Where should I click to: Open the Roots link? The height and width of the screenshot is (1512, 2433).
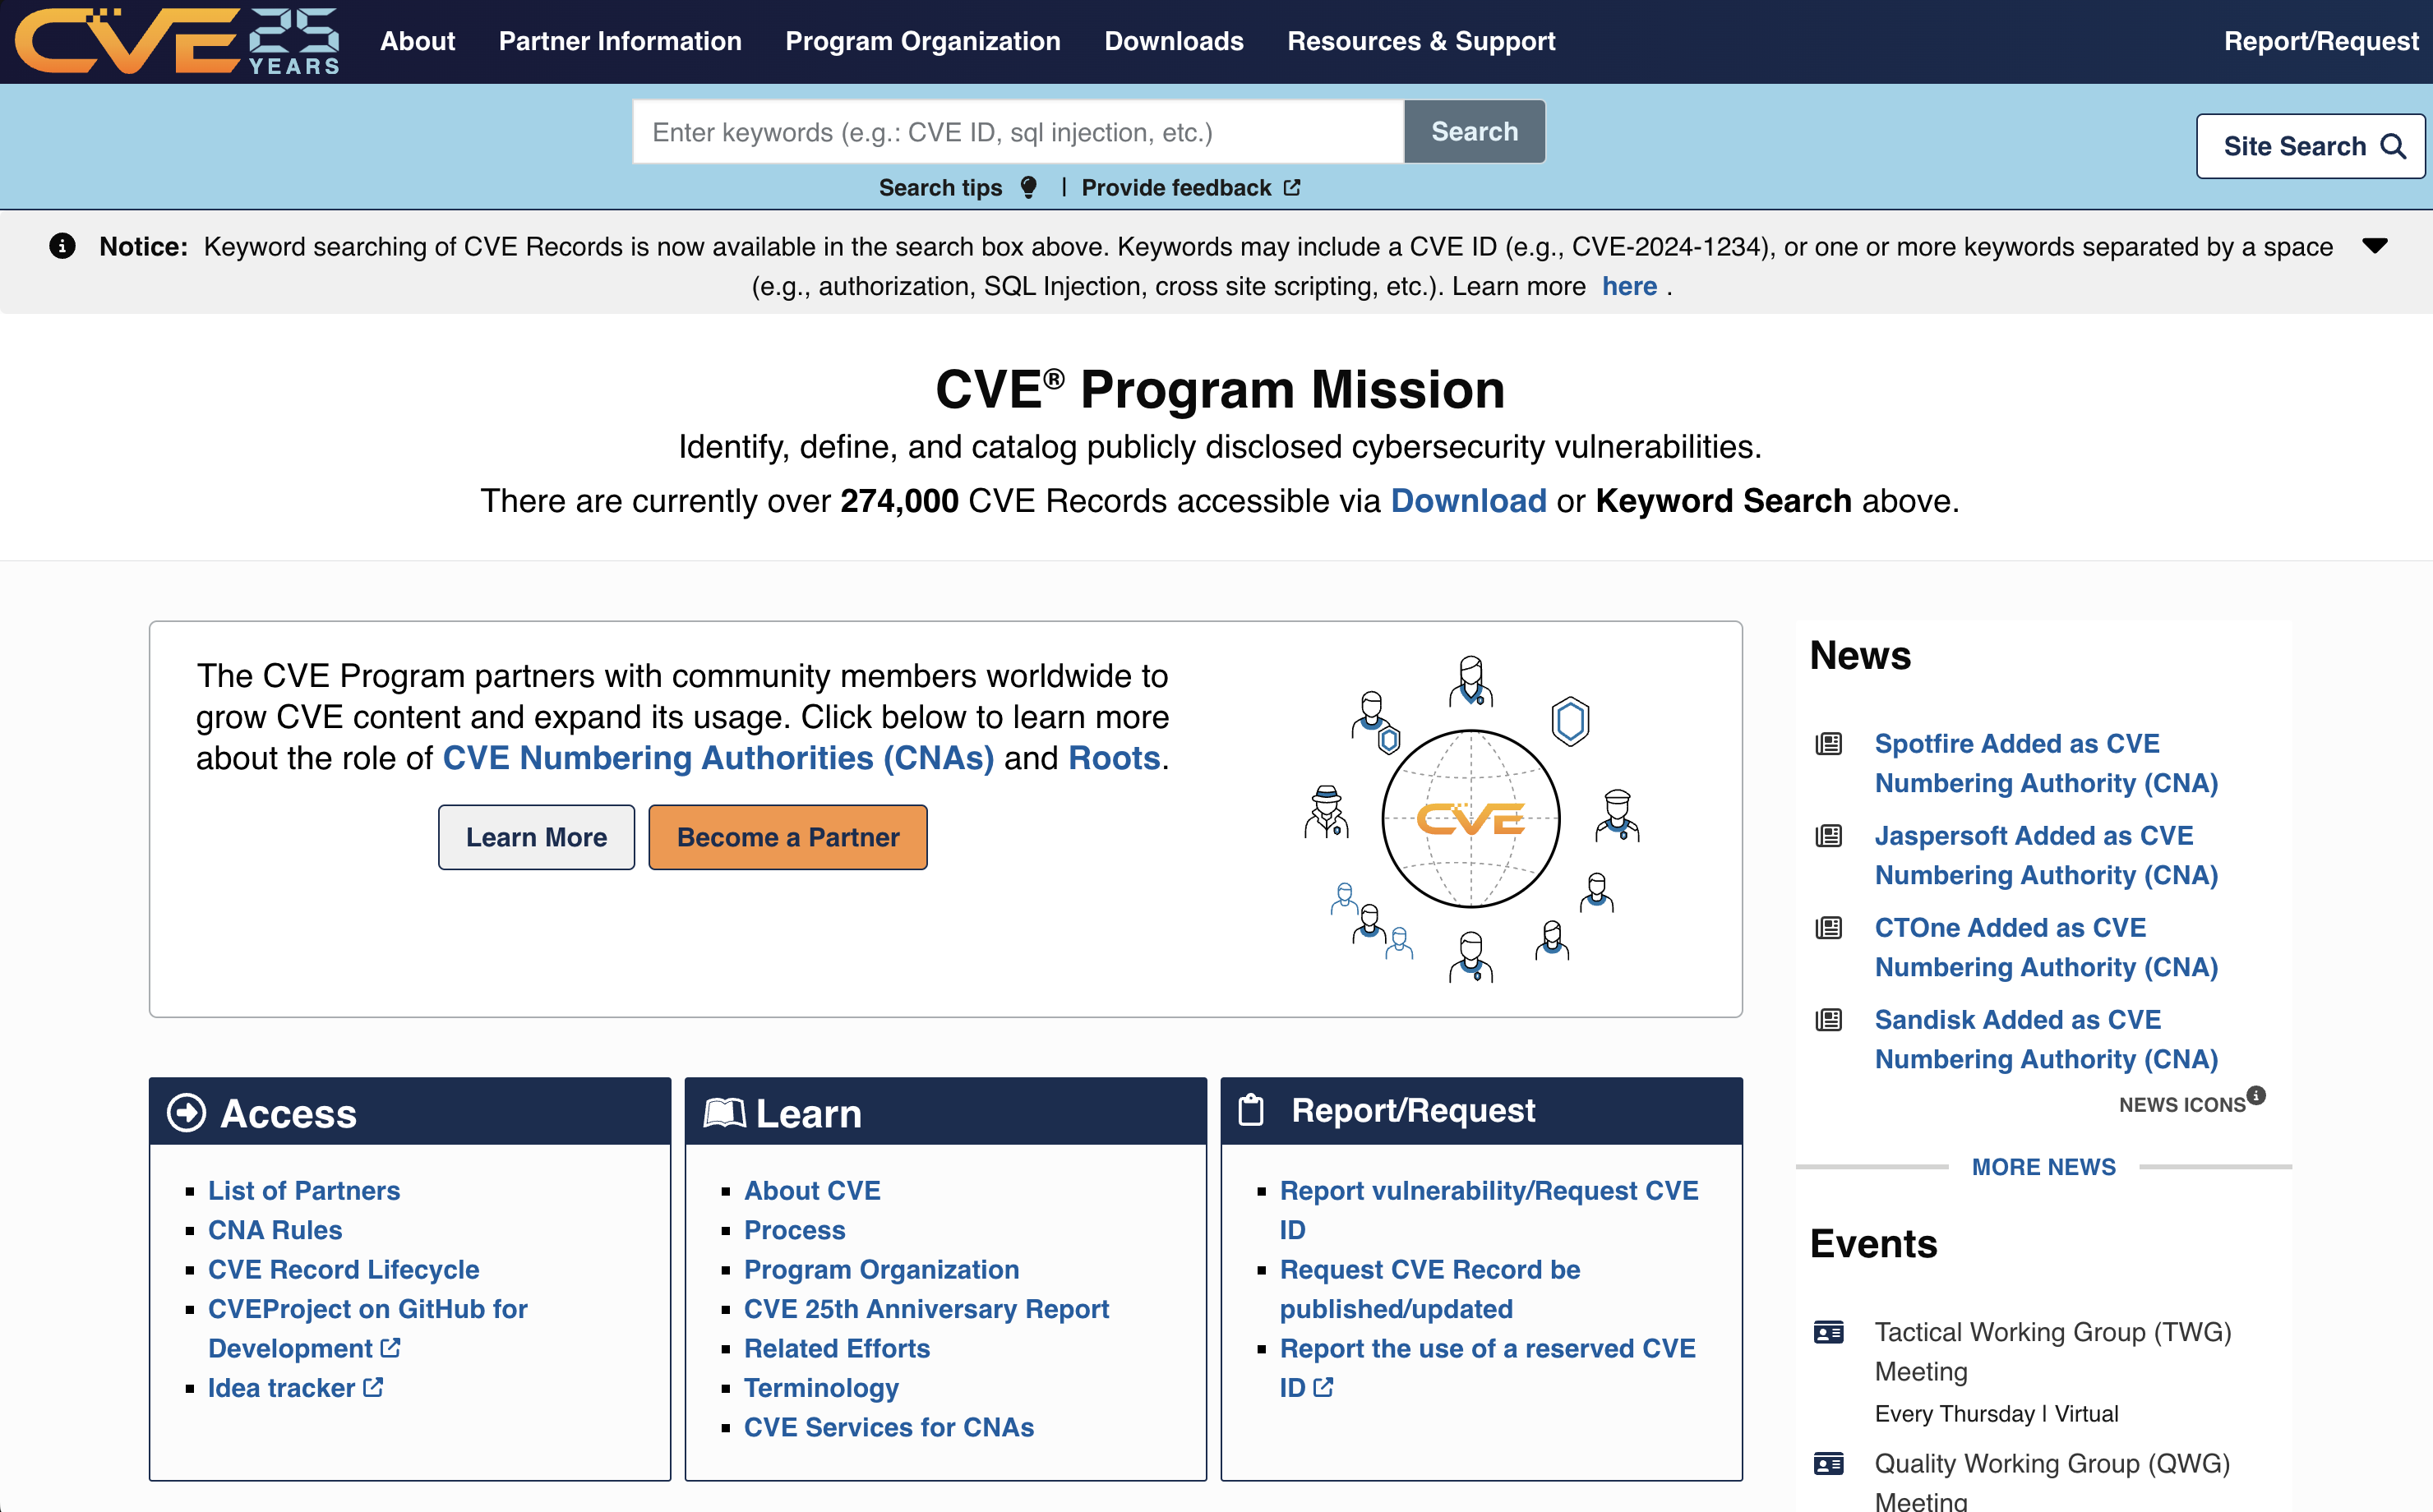[1114, 758]
